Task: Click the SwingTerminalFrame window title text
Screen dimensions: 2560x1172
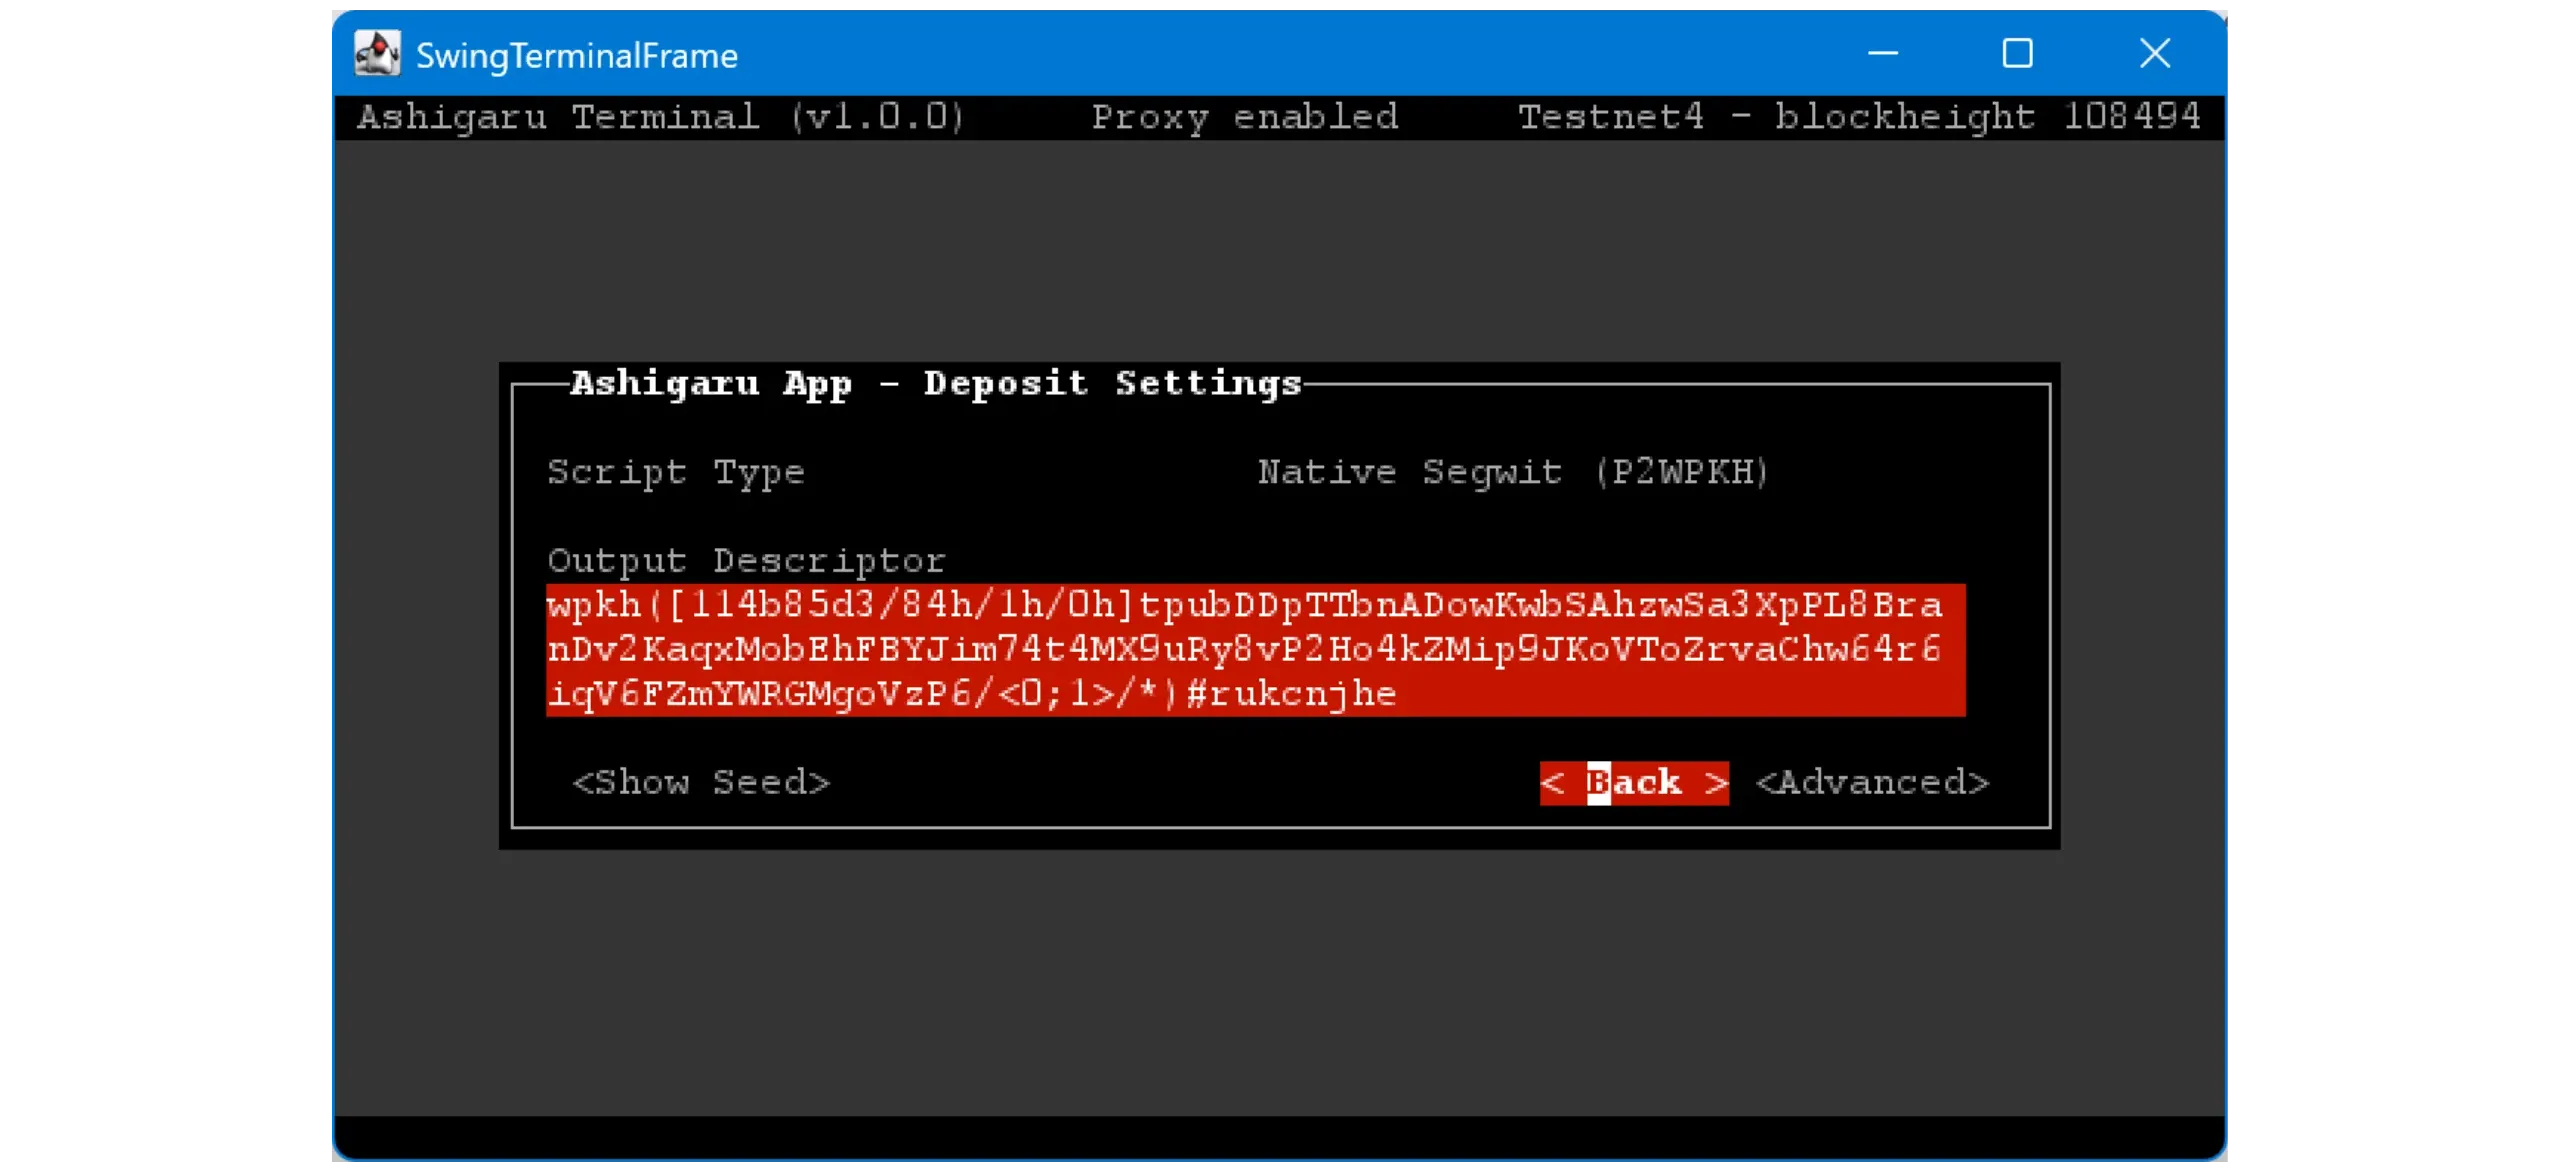Action: tap(576, 56)
